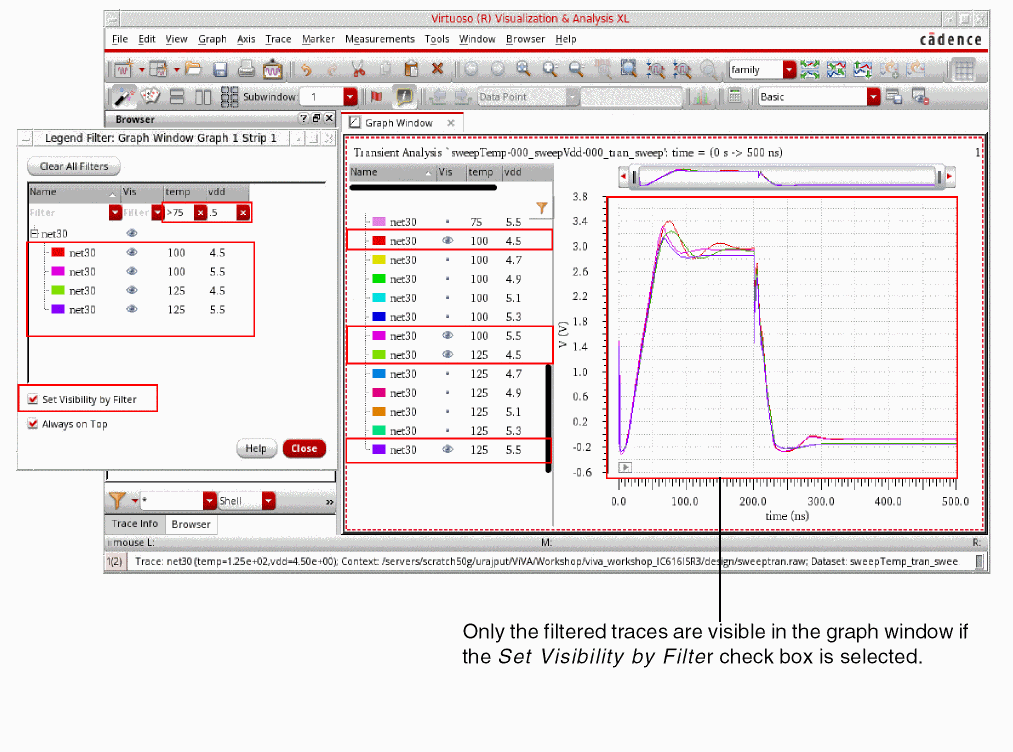Toggle Always on Top checkbox
The width and height of the screenshot is (1013, 752).
coord(33,424)
